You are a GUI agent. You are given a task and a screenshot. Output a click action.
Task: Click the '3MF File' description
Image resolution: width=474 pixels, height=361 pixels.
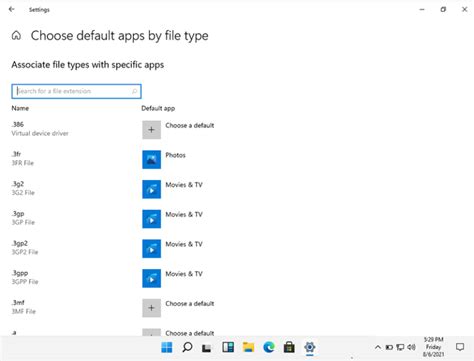tap(24, 311)
